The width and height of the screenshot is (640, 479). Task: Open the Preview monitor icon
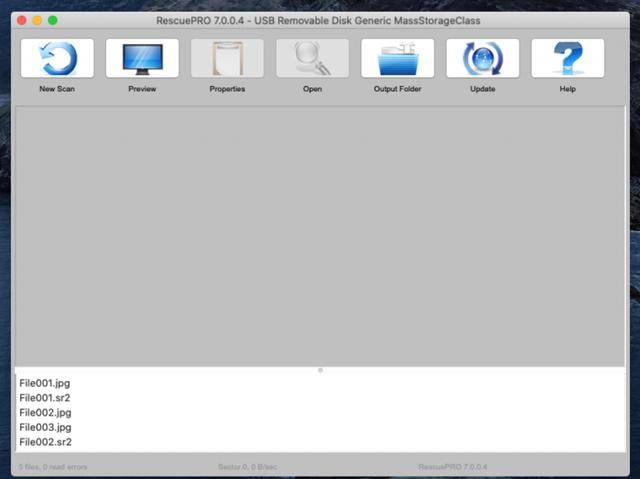pos(142,59)
